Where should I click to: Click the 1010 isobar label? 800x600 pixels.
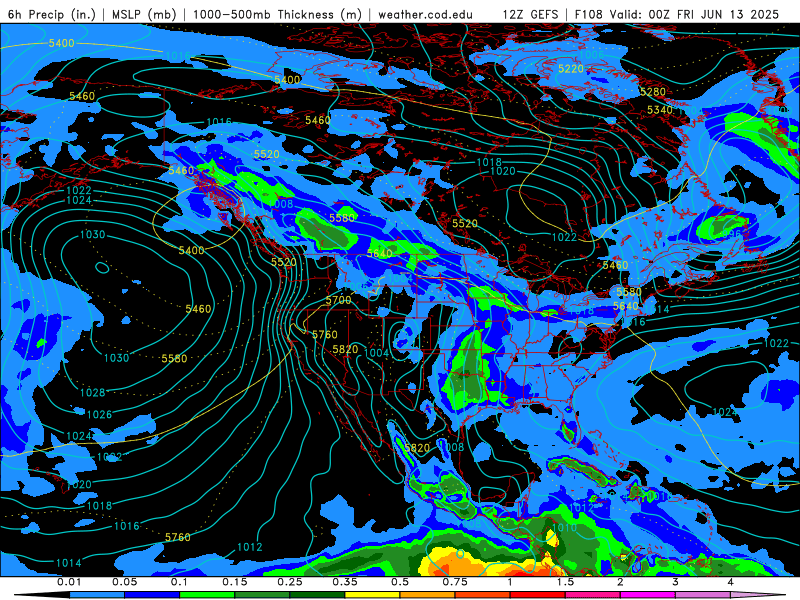point(564,527)
